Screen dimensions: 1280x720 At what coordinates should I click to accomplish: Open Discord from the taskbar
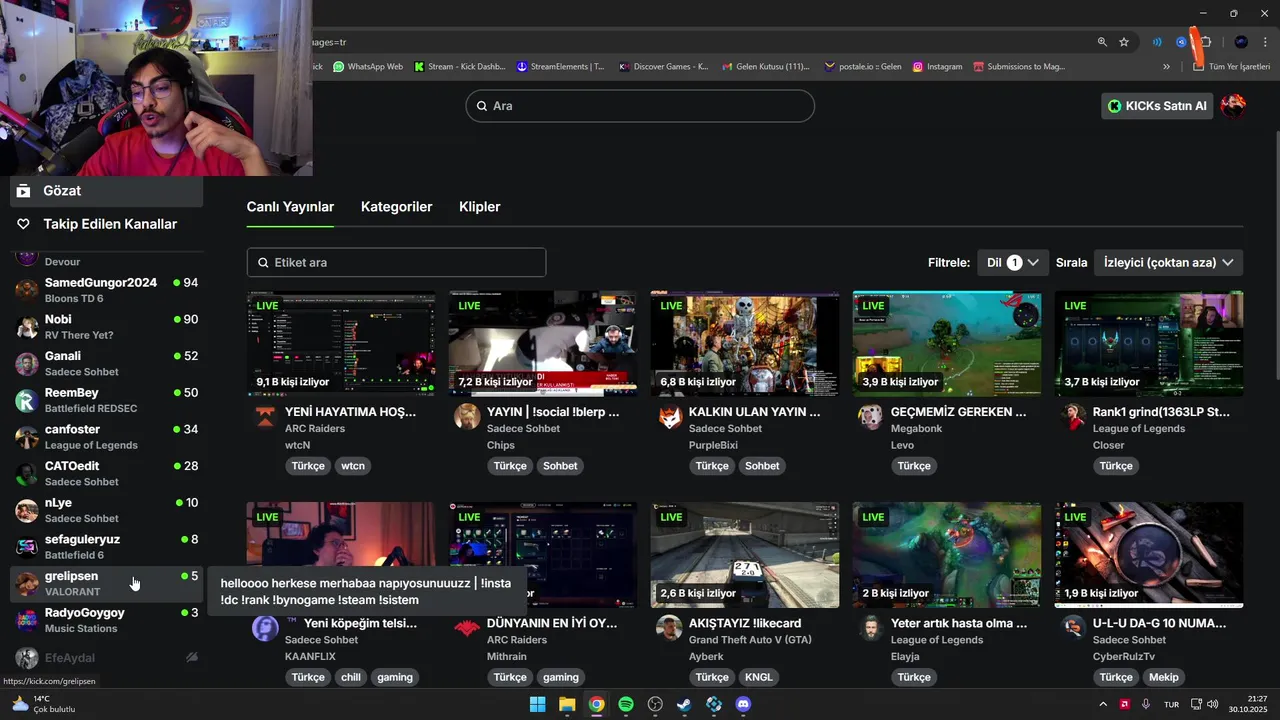(743, 704)
